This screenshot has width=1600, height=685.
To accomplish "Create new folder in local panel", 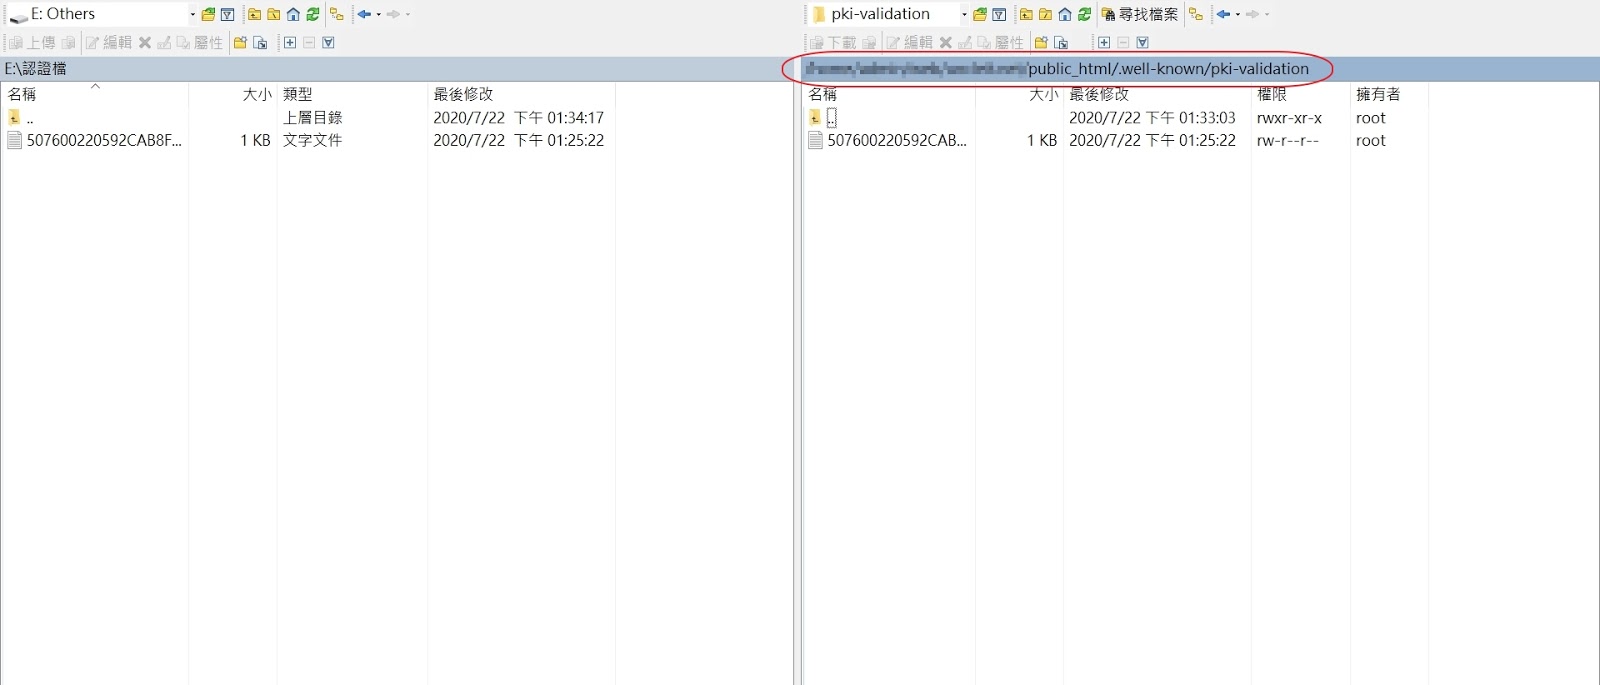I will tap(240, 42).
